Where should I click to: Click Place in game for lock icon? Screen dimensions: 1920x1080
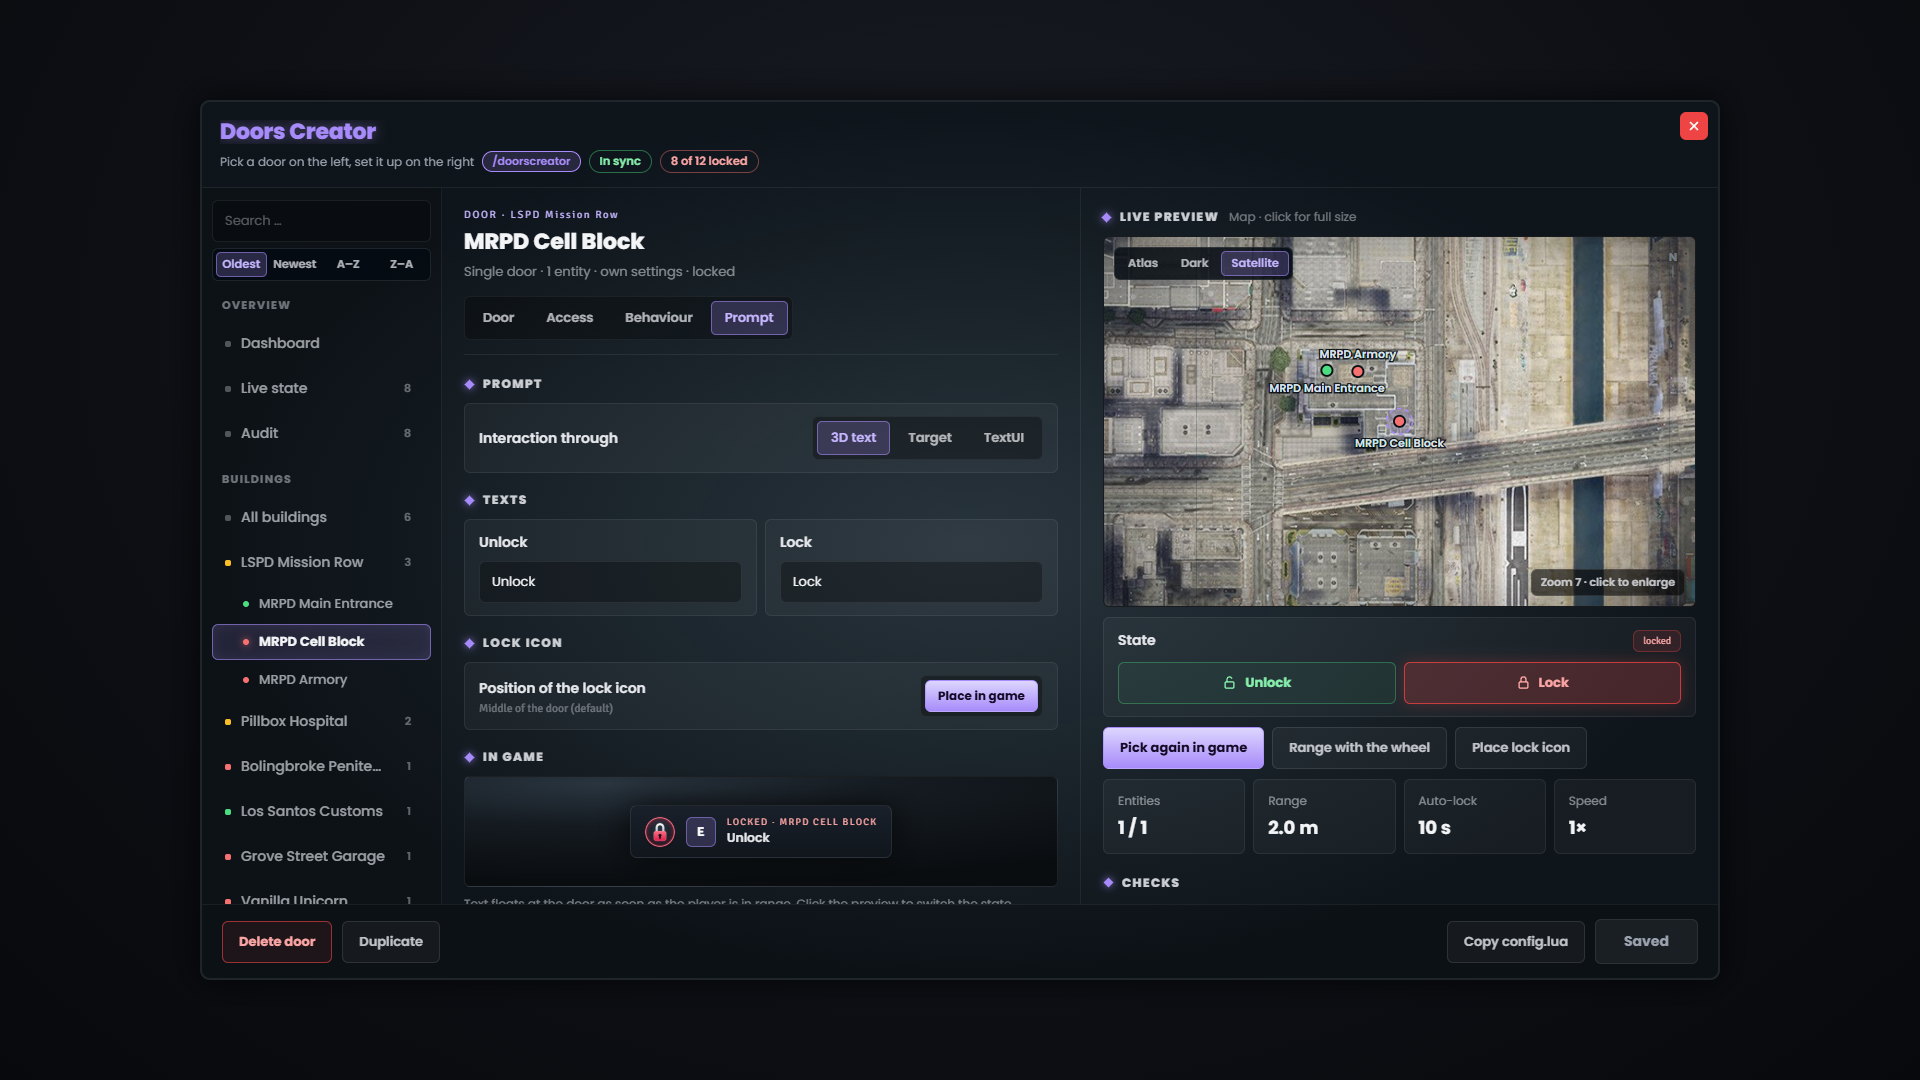[980, 696]
